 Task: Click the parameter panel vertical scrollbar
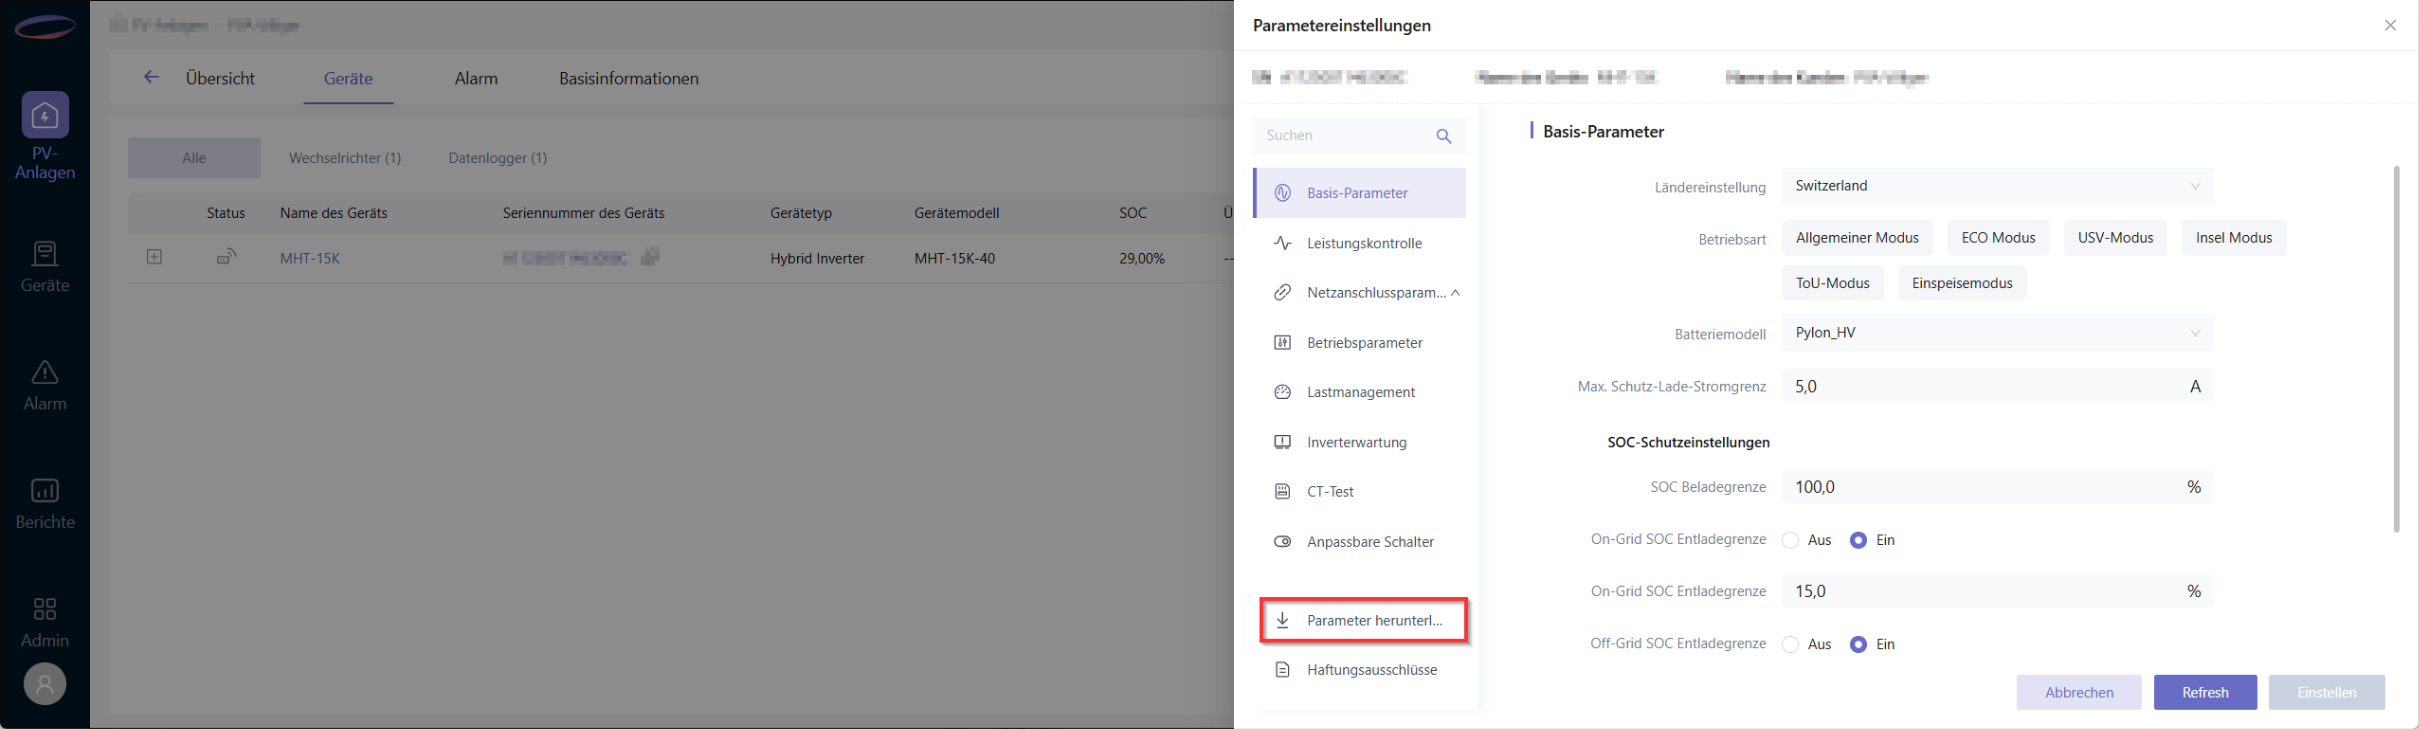(2396, 349)
